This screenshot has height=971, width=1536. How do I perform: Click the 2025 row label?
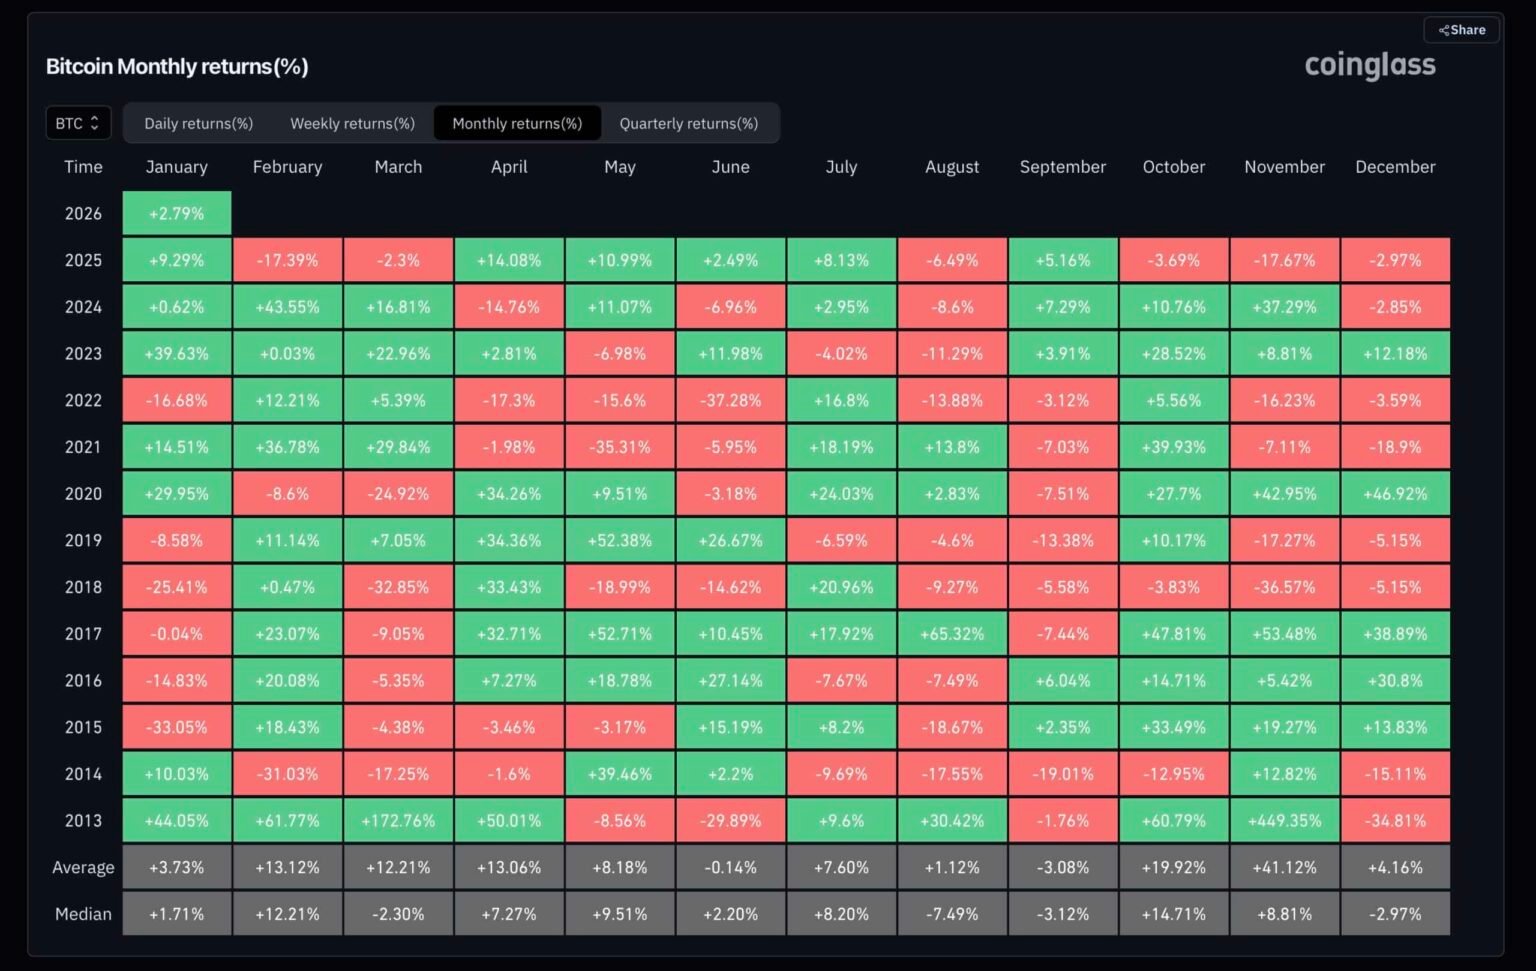83,260
